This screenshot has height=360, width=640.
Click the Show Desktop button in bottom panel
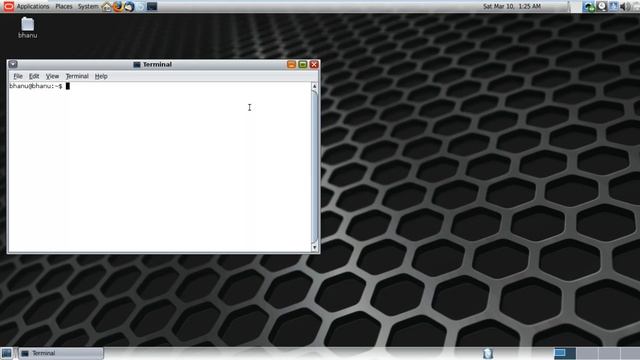(7, 353)
